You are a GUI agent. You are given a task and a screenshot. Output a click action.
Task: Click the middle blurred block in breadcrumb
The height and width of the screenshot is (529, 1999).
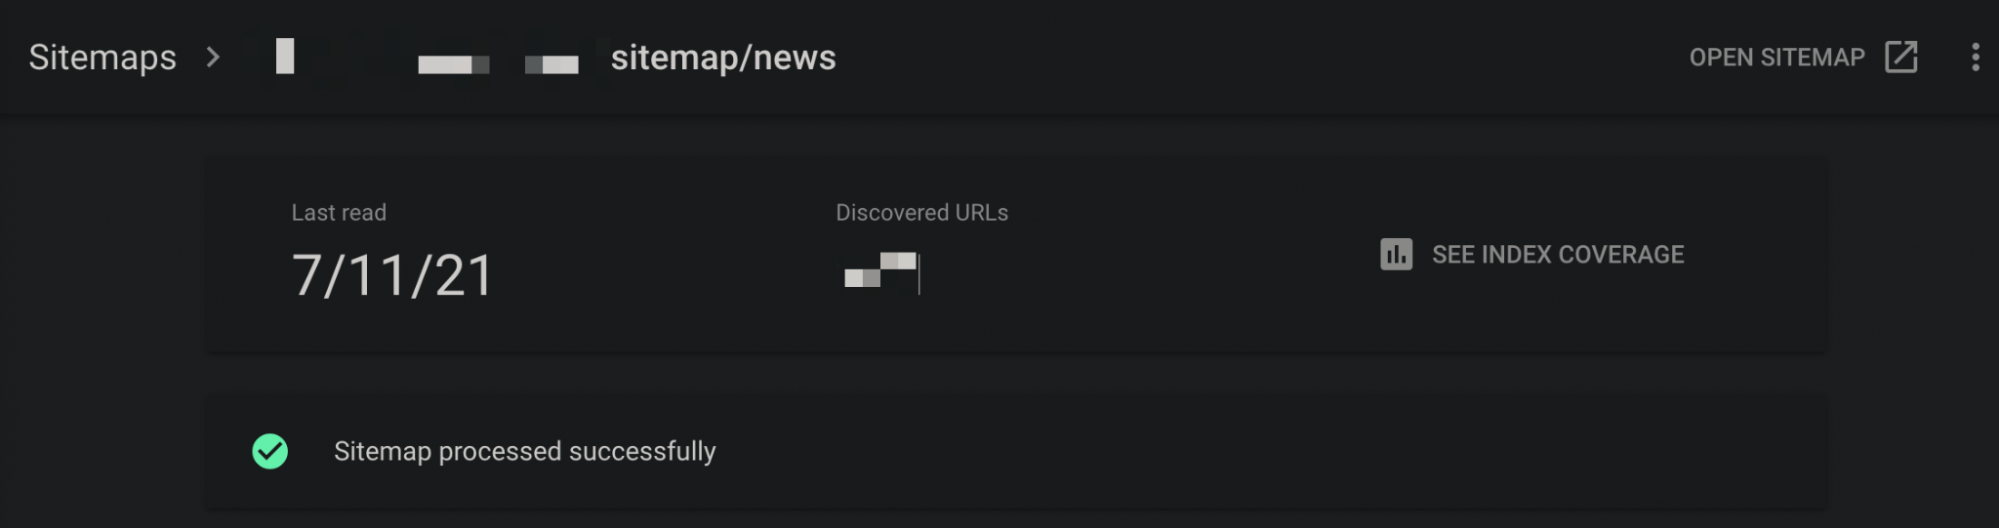453,65
